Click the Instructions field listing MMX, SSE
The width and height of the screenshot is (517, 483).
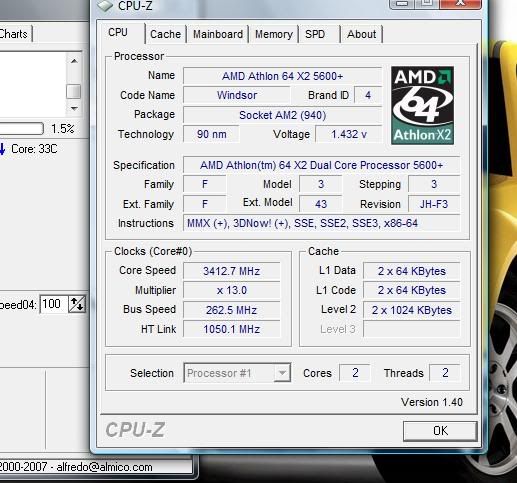(321, 223)
